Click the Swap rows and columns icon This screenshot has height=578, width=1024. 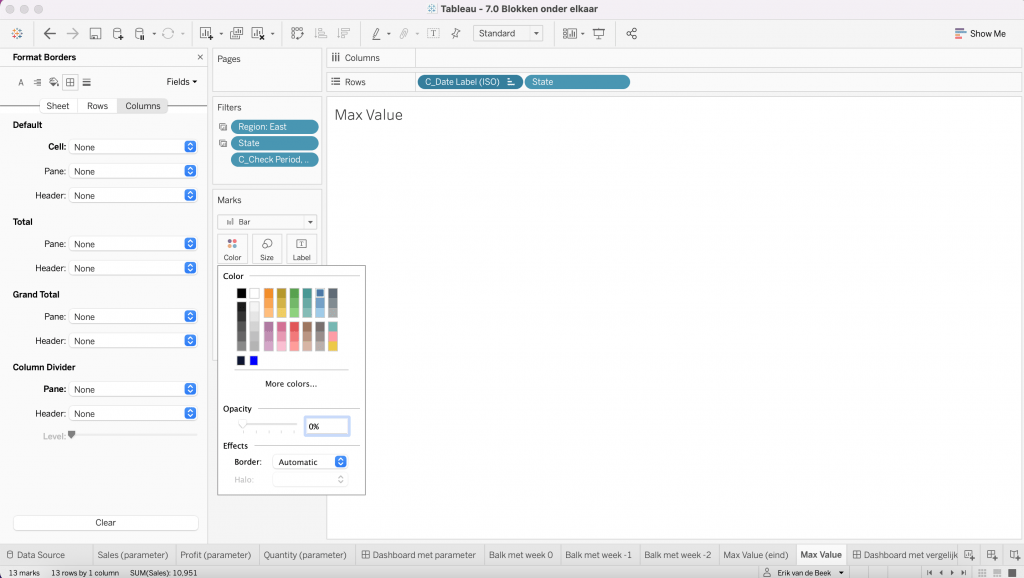click(x=297, y=34)
